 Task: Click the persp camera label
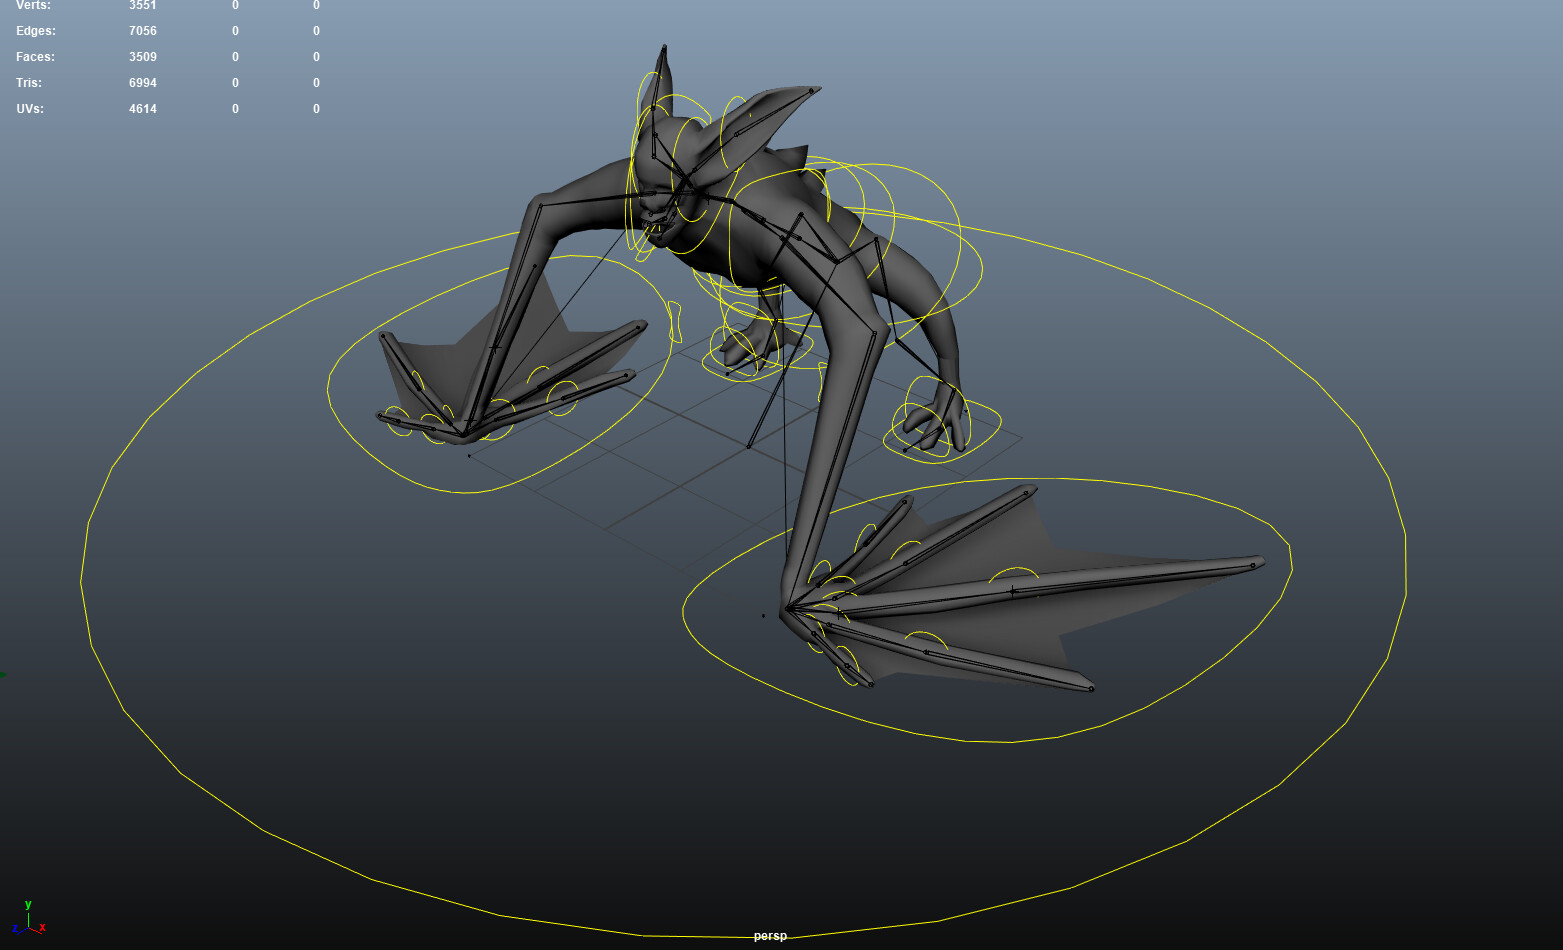(x=770, y=936)
